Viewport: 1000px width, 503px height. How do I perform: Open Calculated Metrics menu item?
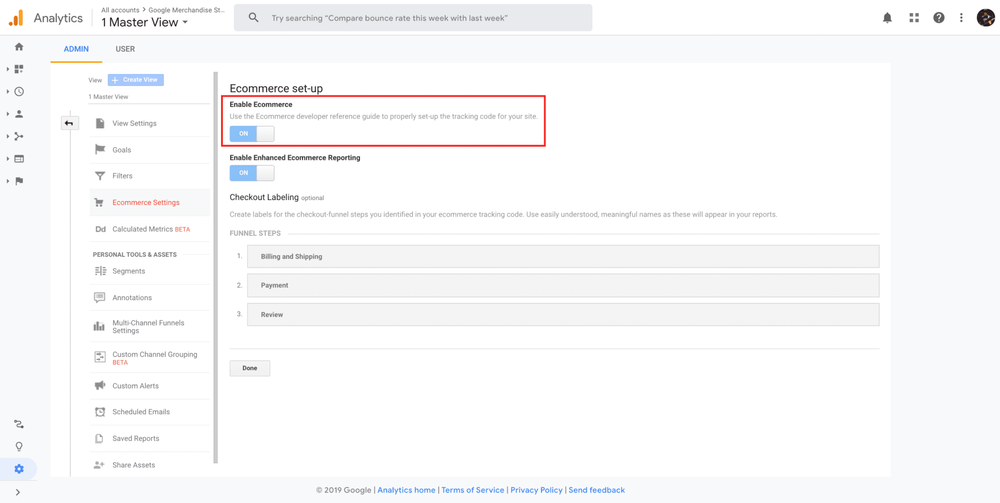[149, 229]
